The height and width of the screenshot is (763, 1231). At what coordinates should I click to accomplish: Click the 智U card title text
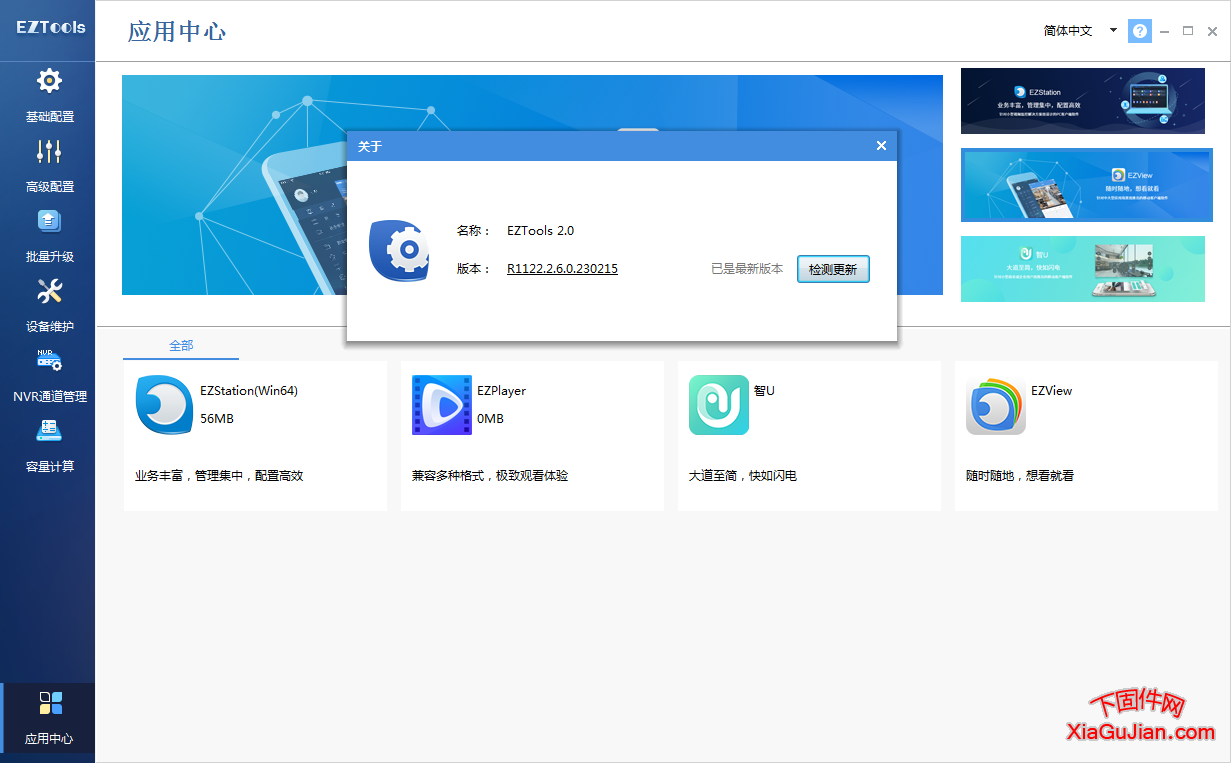pyautogui.click(x=764, y=391)
